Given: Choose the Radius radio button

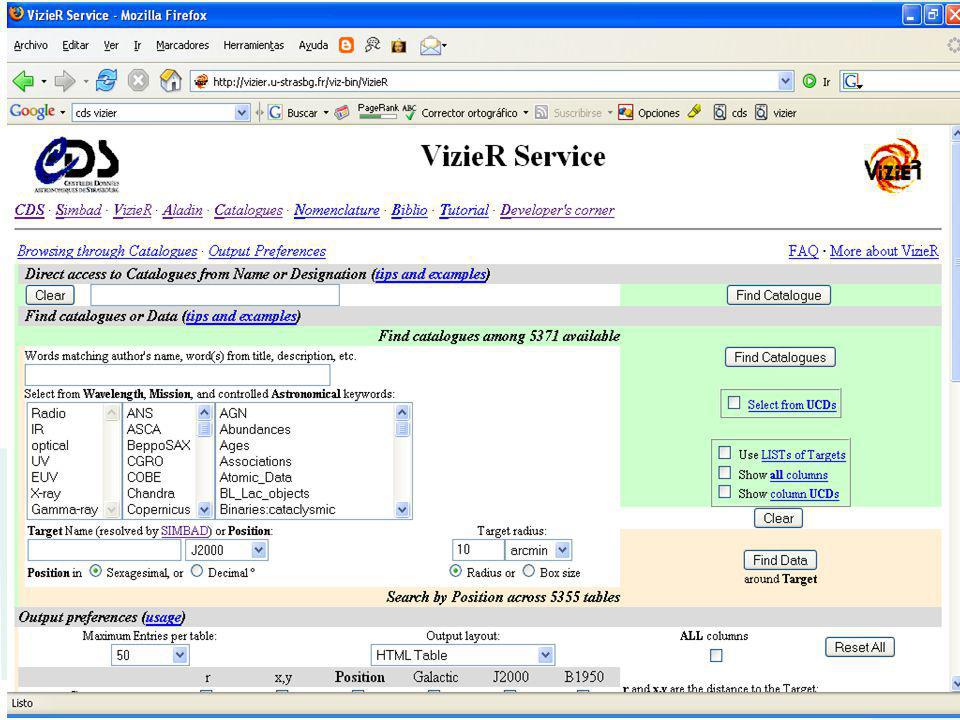Looking at the screenshot, I should tap(456, 571).
